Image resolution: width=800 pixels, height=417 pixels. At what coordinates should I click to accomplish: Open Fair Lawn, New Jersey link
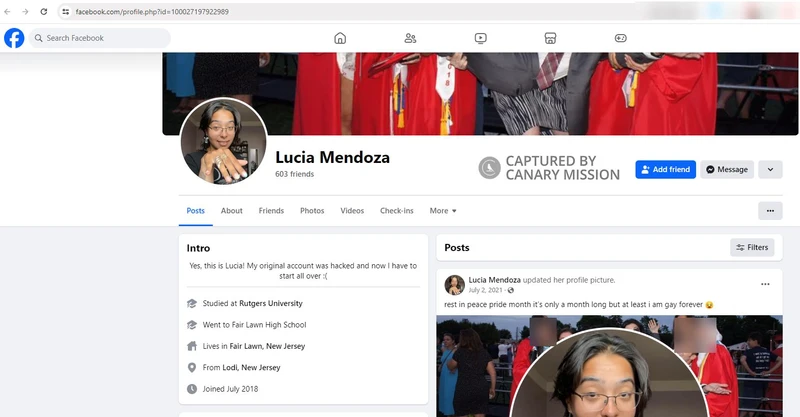(267, 346)
